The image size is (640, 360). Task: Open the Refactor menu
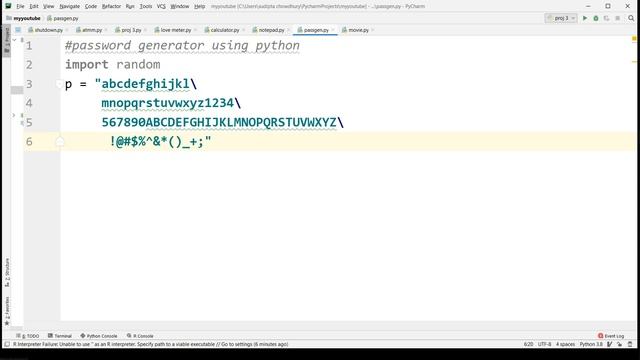coord(111,7)
